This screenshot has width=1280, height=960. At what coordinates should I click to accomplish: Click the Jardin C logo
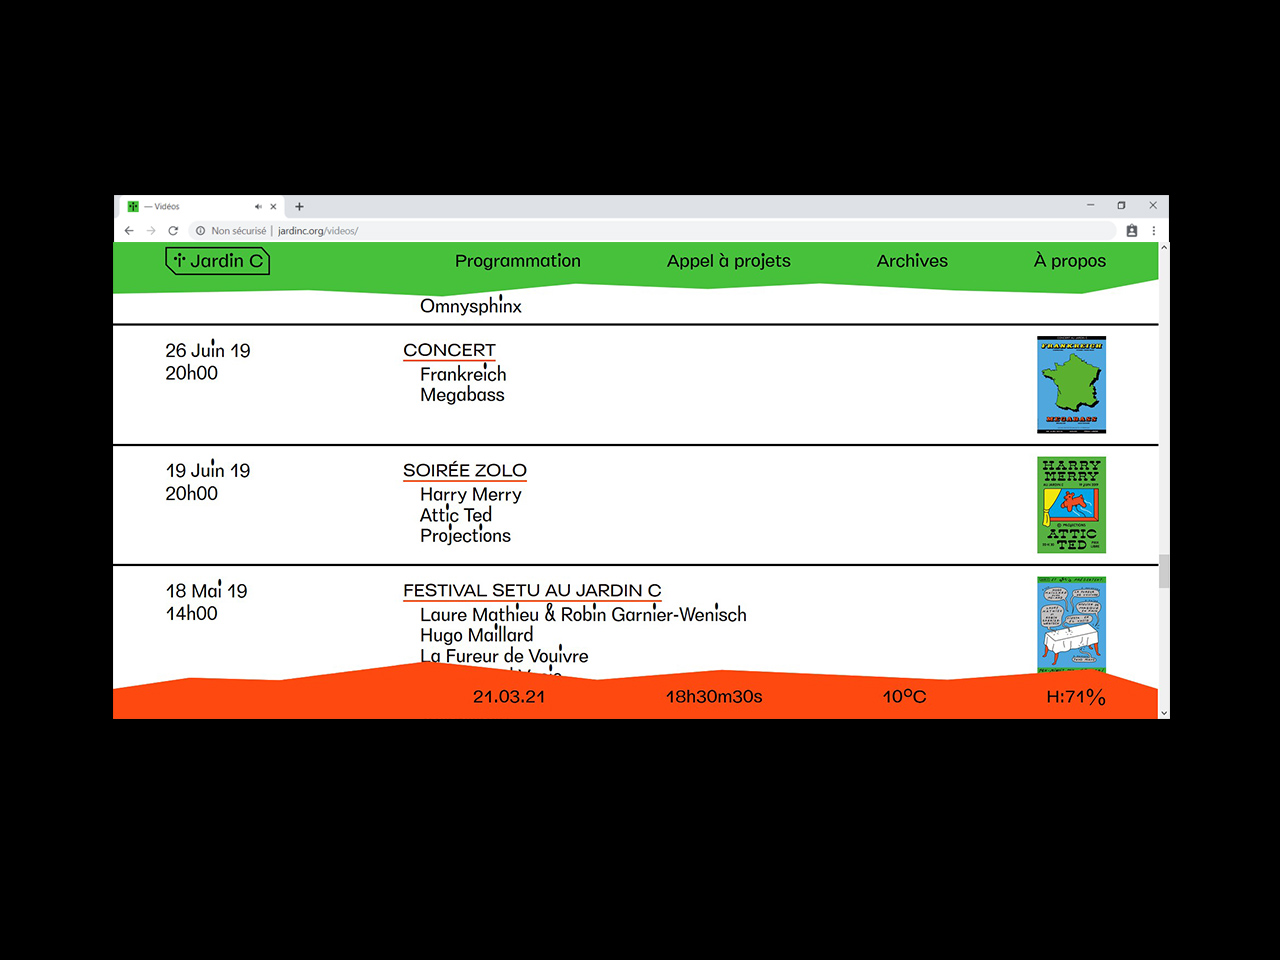(217, 261)
